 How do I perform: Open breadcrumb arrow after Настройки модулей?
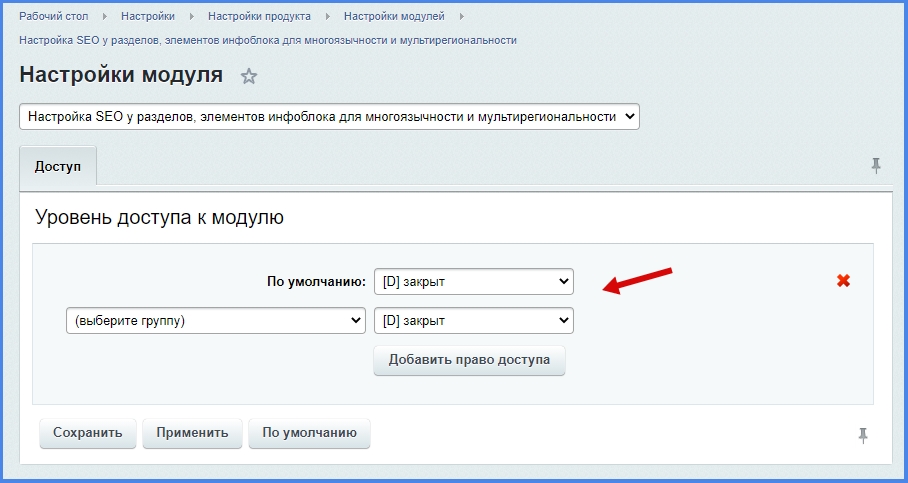[462, 17]
